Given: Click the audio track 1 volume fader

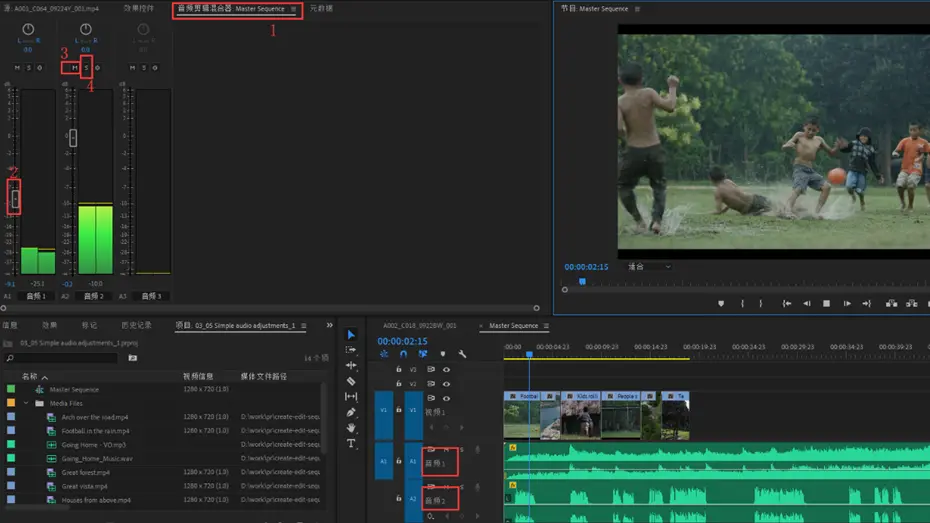Looking at the screenshot, I should pyautogui.click(x=15, y=199).
